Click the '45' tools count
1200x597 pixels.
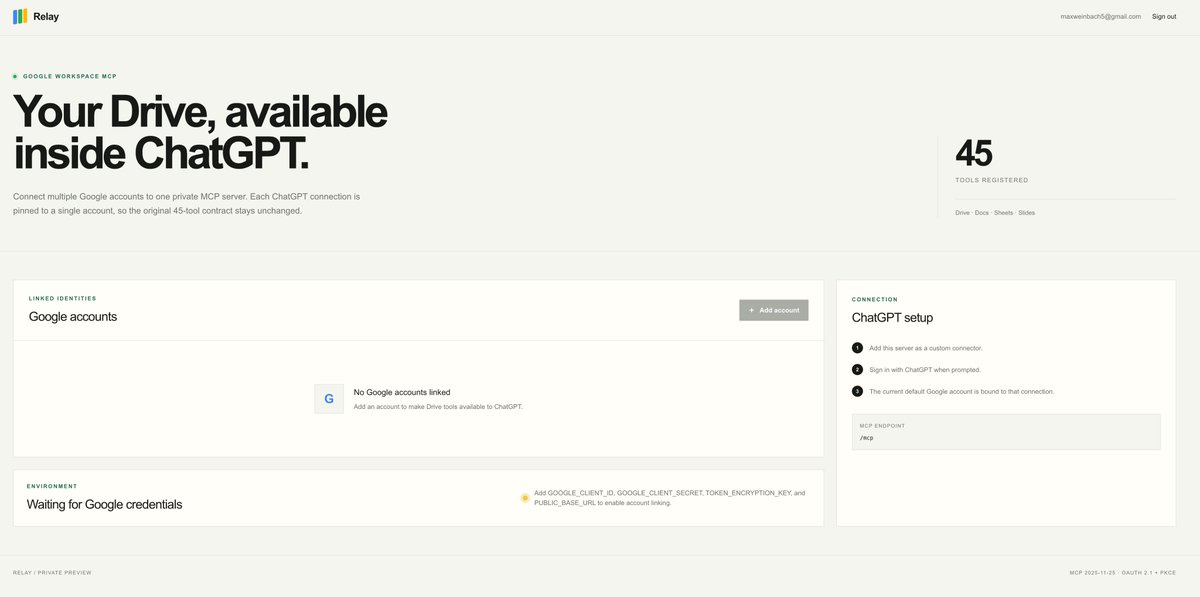(974, 153)
